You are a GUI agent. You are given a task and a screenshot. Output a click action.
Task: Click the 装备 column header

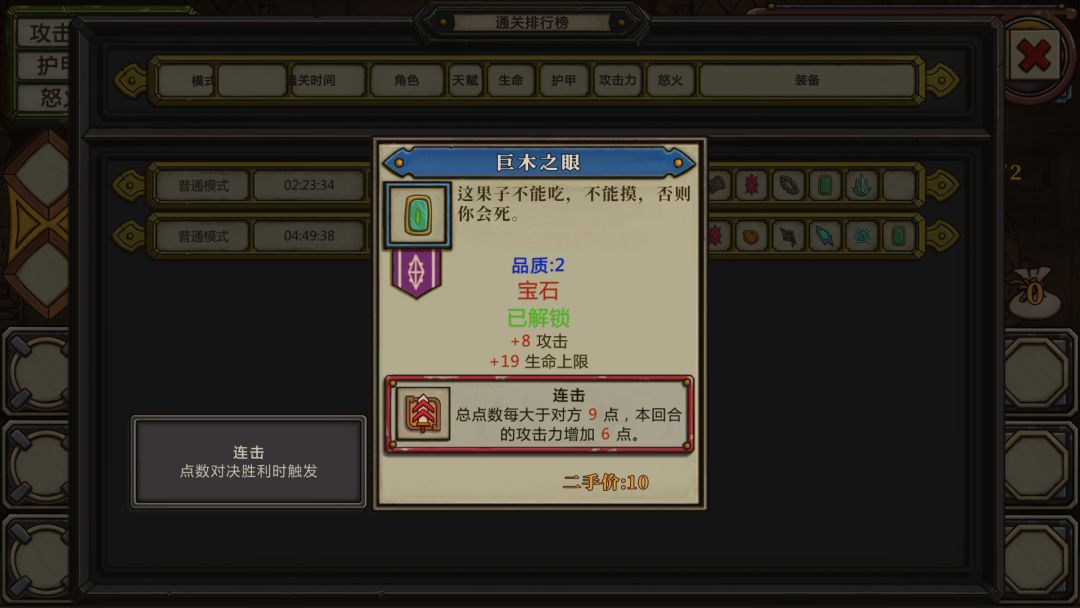807,81
